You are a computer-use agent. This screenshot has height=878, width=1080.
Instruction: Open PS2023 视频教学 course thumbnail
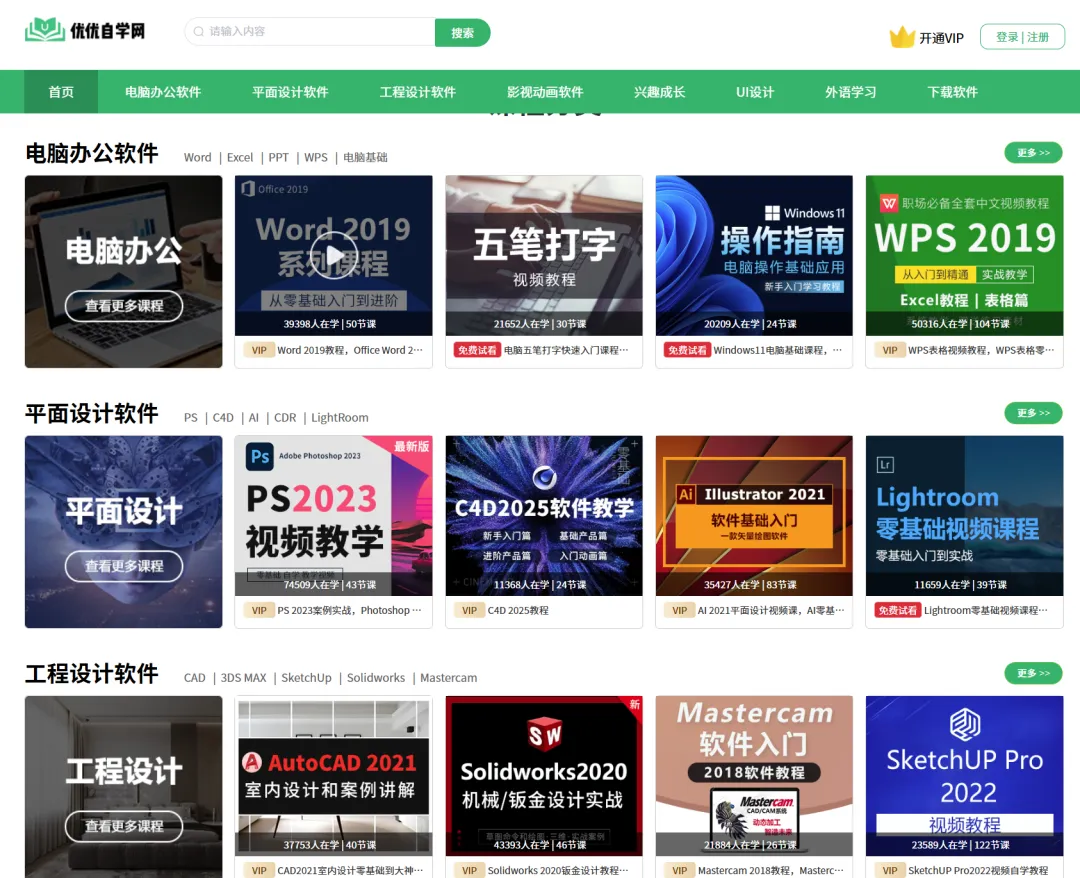coord(333,516)
